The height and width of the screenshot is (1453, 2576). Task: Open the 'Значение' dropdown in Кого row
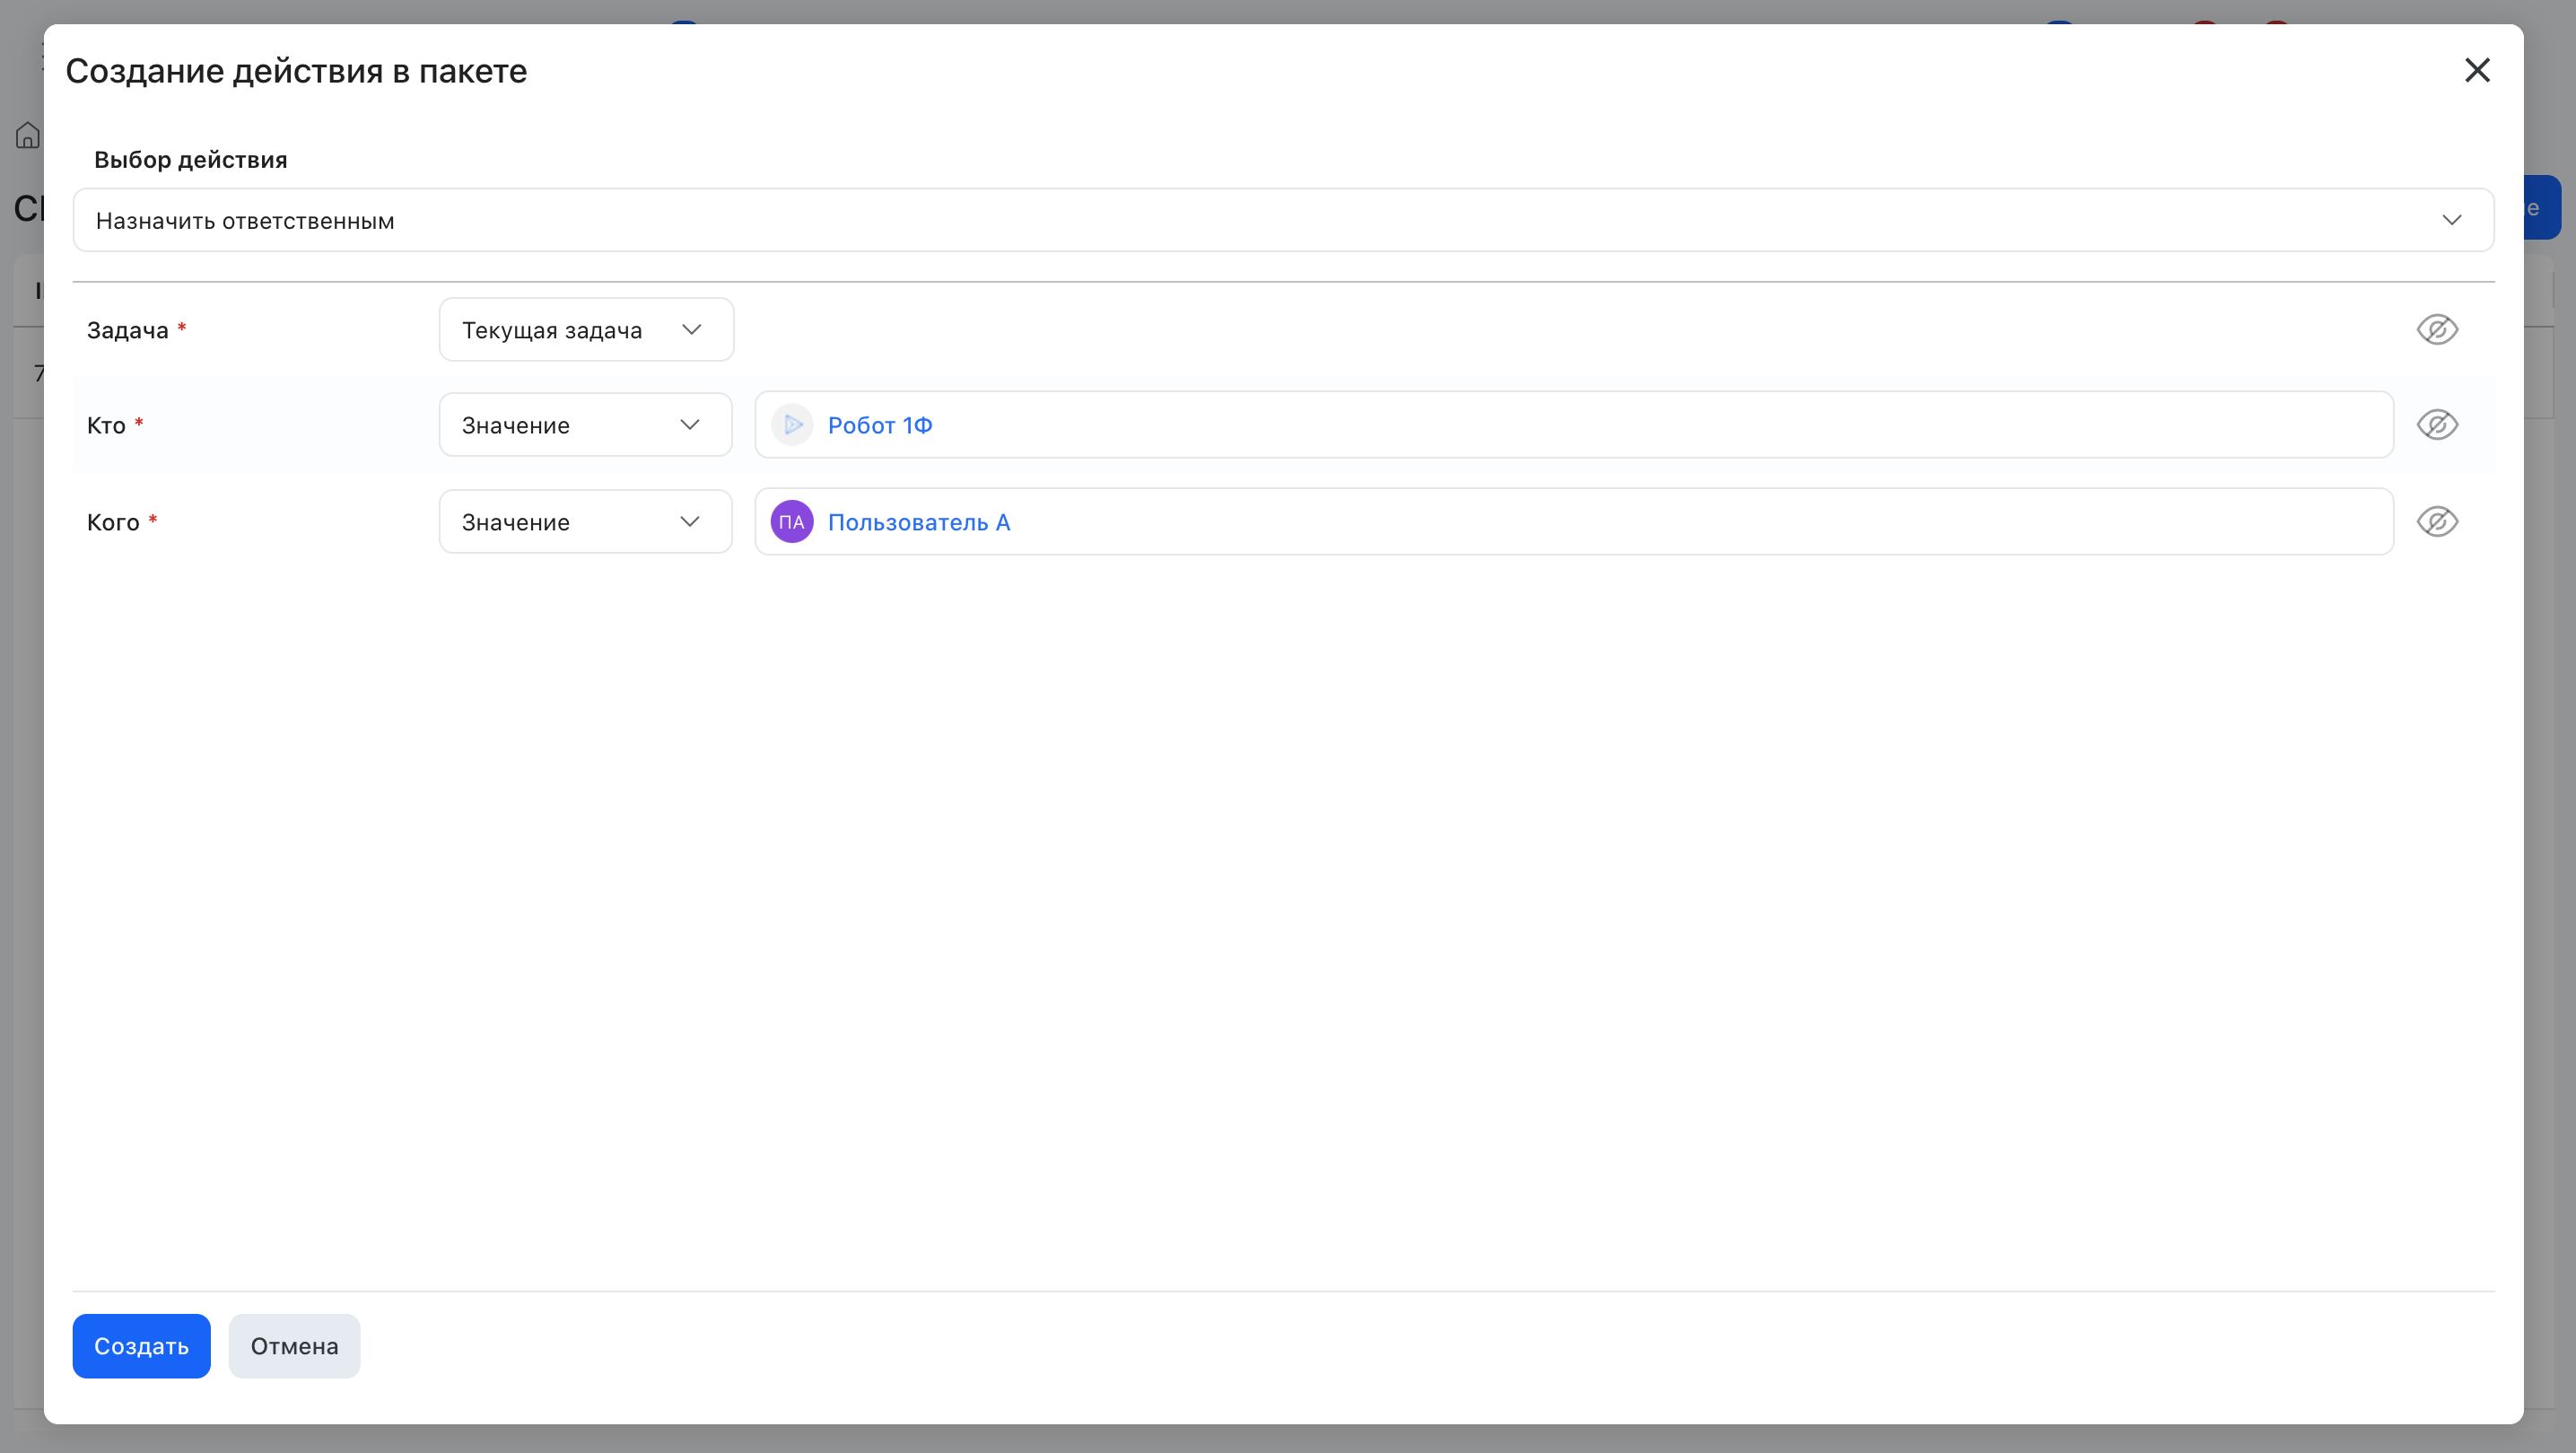click(x=585, y=522)
